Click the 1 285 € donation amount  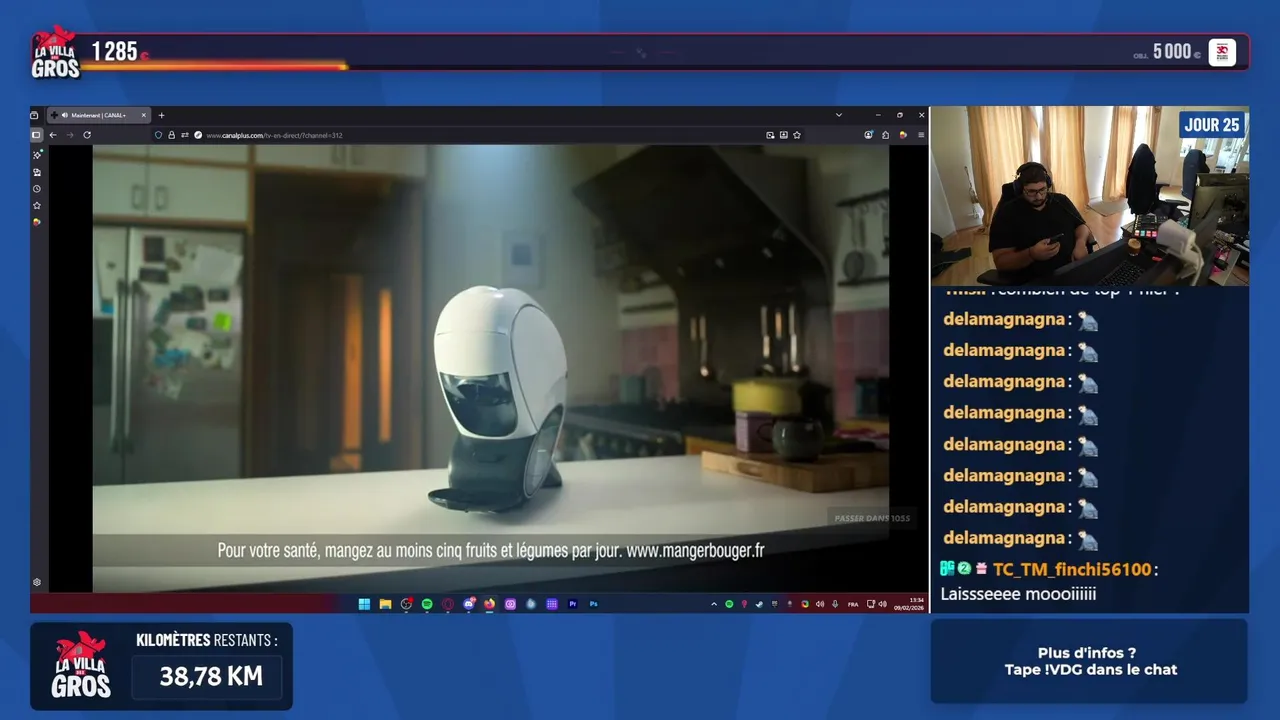(x=120, y=51)
